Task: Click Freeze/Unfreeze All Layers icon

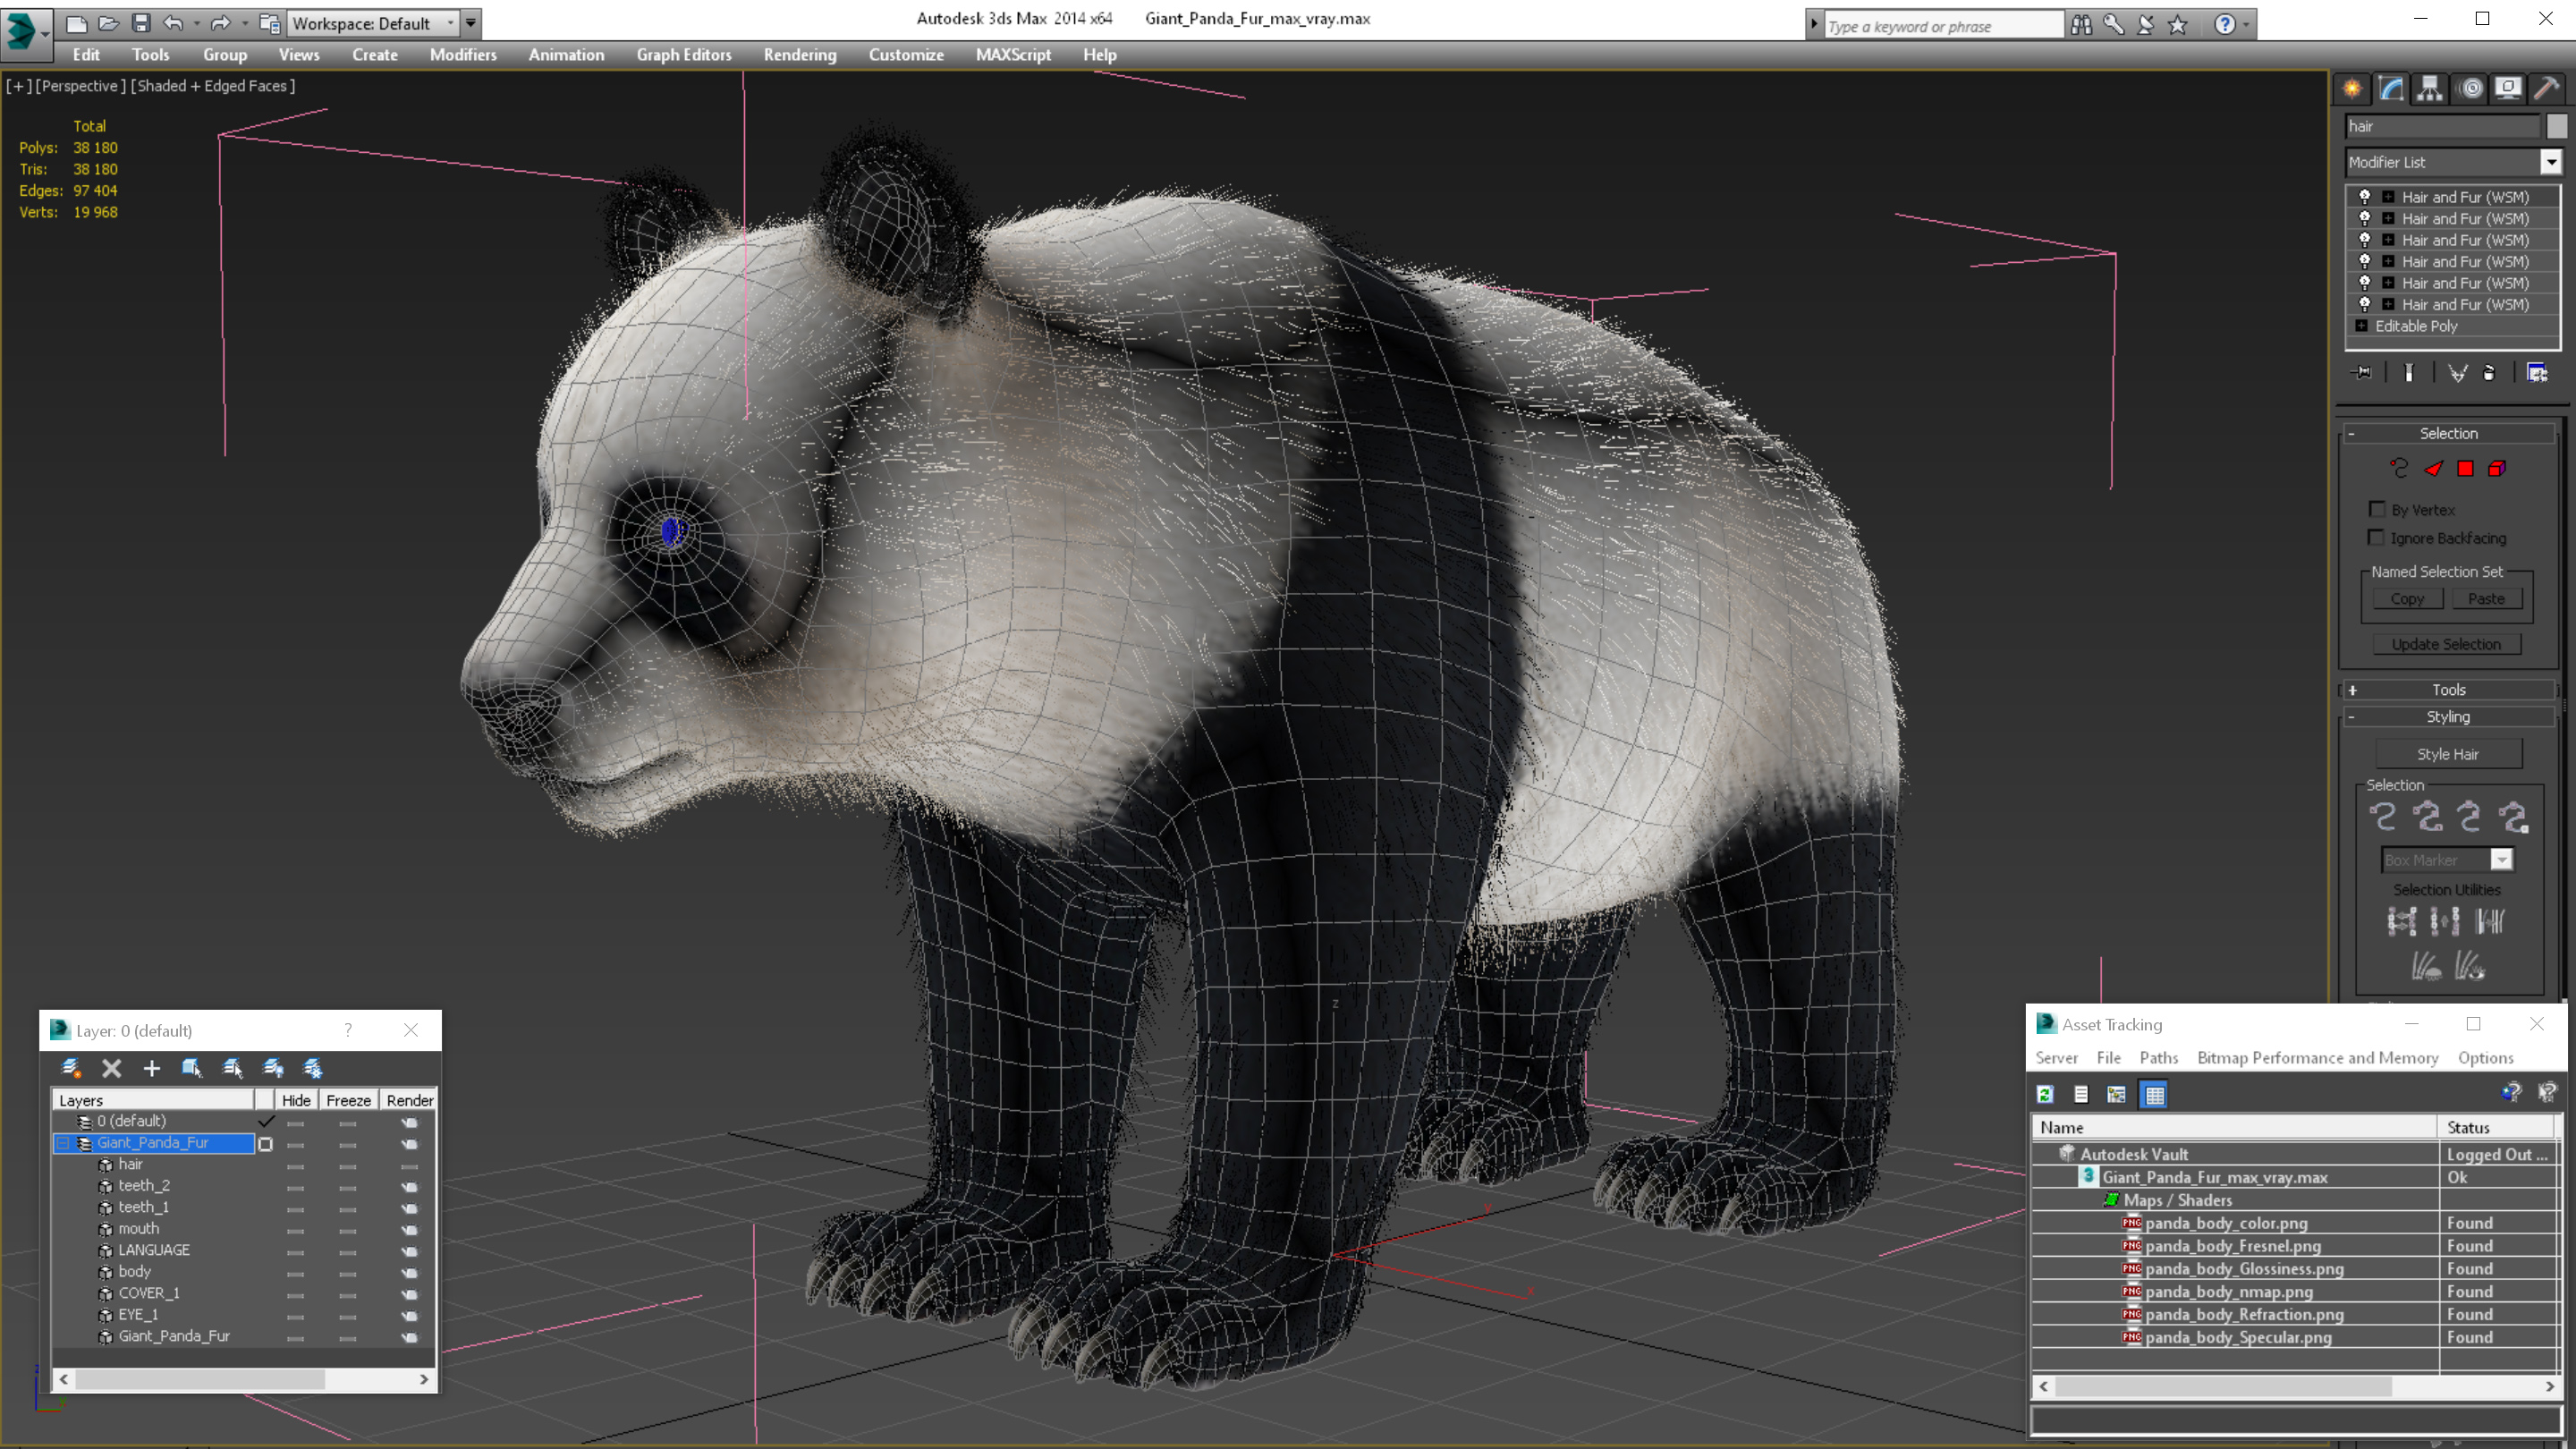Action: click(313, 1068)
